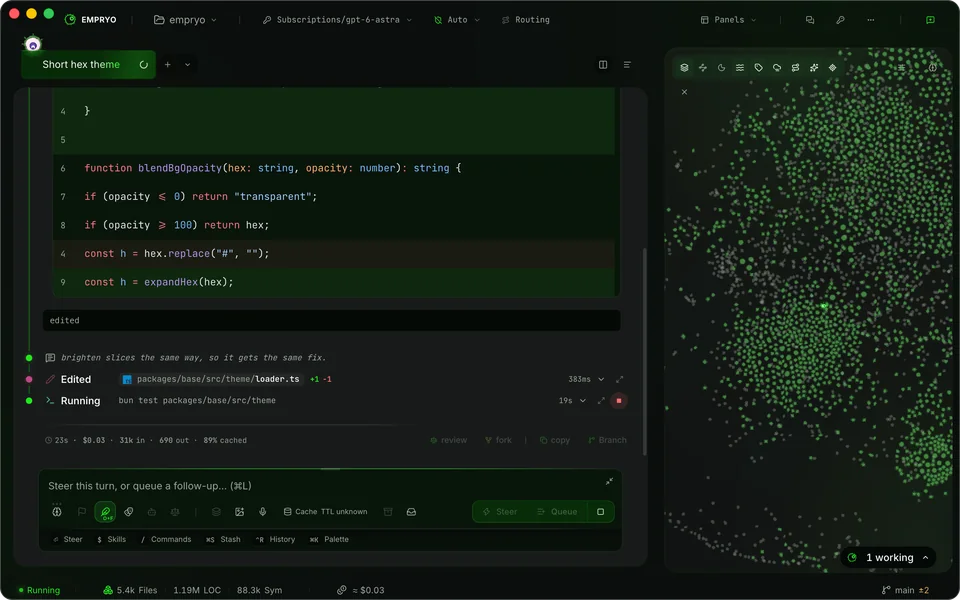This screenshot has height=600, width=960.
Task: Toggle the robot icon in composer
Action: click(x=152, y=512)
